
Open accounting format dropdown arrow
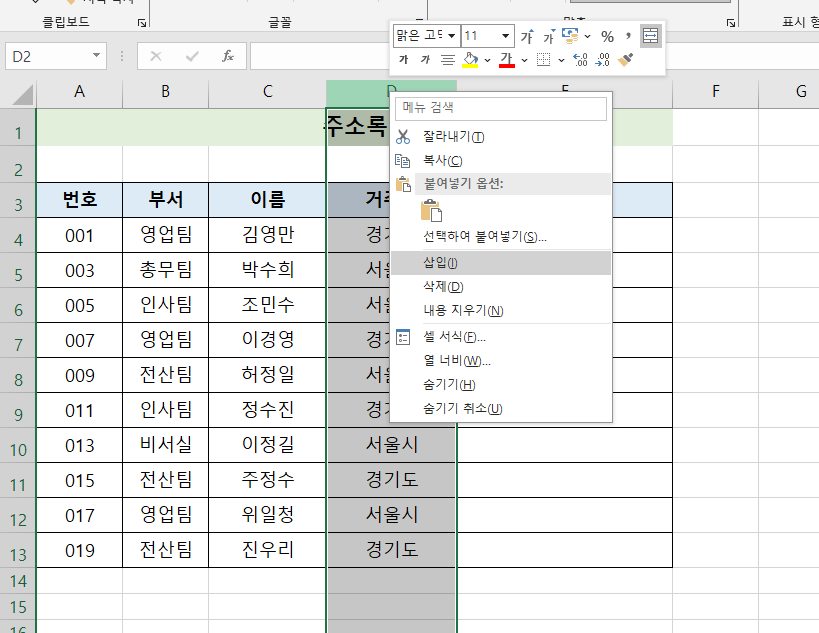click(x=588, y=37)
